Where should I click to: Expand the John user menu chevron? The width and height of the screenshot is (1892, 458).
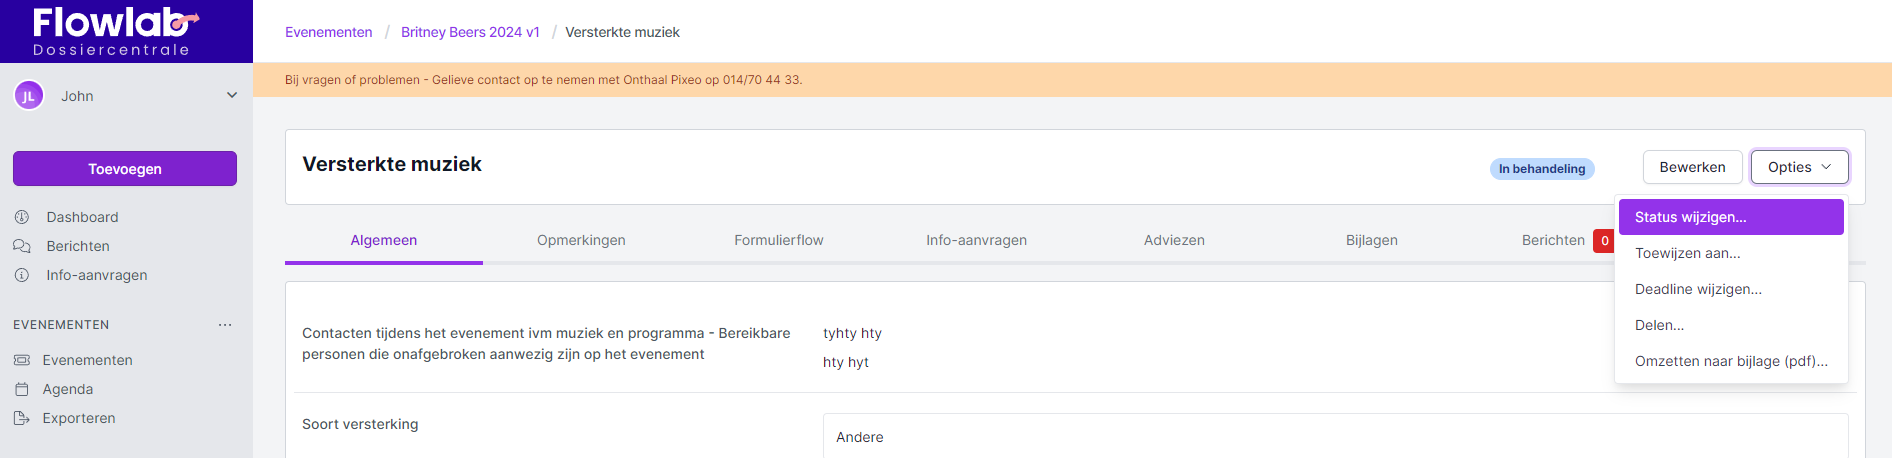click(x=232, y=96)
